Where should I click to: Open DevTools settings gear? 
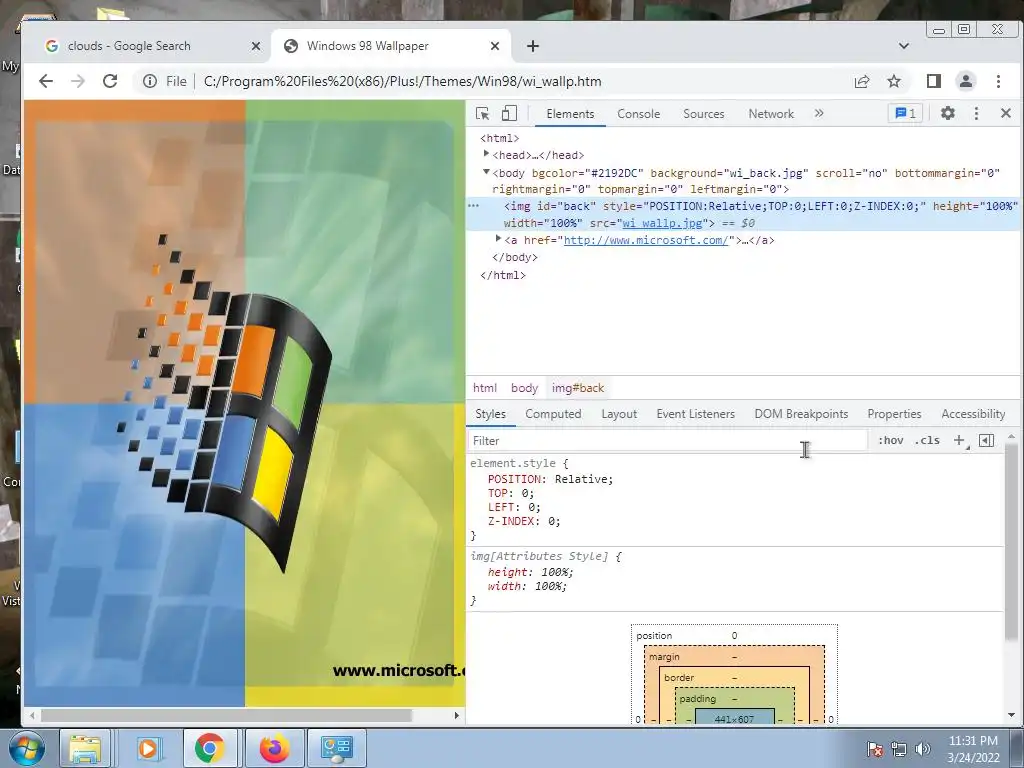point(948,113)
